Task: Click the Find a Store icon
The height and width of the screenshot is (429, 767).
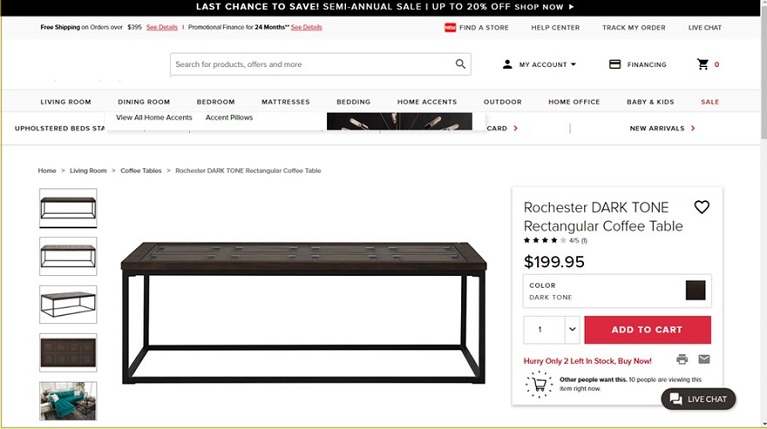Action: pyautogui.click(x=450, y=27)
